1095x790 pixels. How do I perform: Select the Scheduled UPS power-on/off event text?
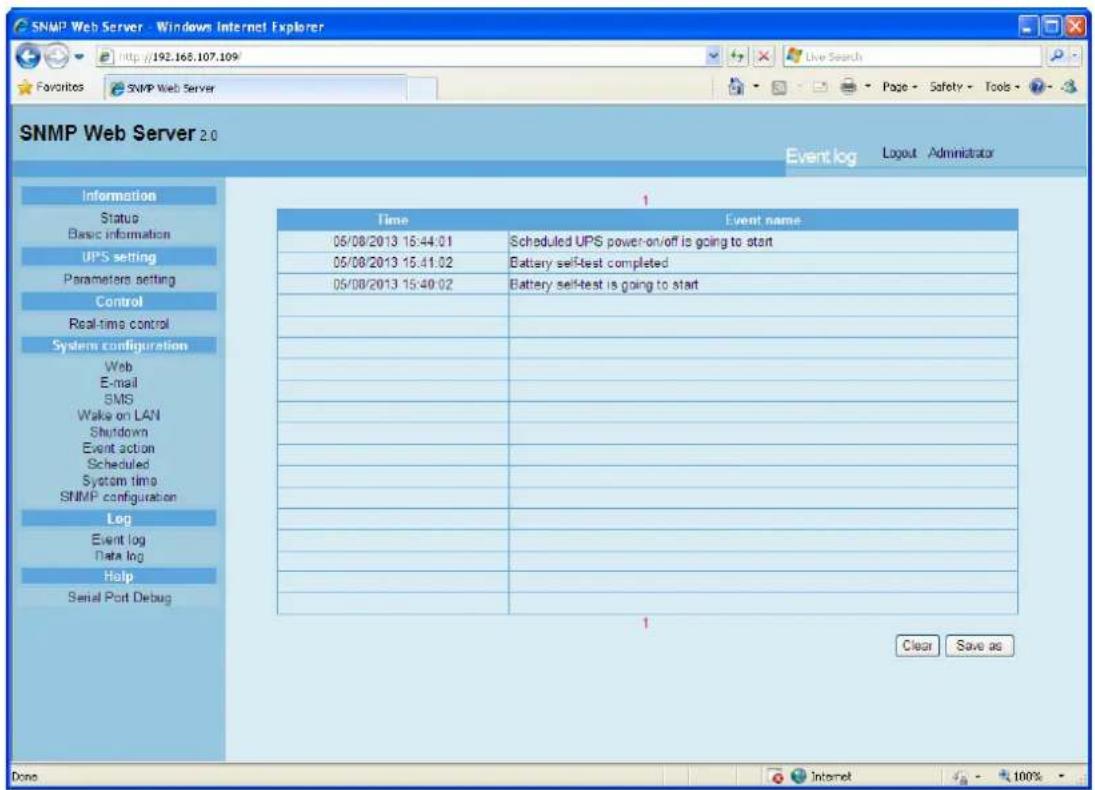(641, 242)
